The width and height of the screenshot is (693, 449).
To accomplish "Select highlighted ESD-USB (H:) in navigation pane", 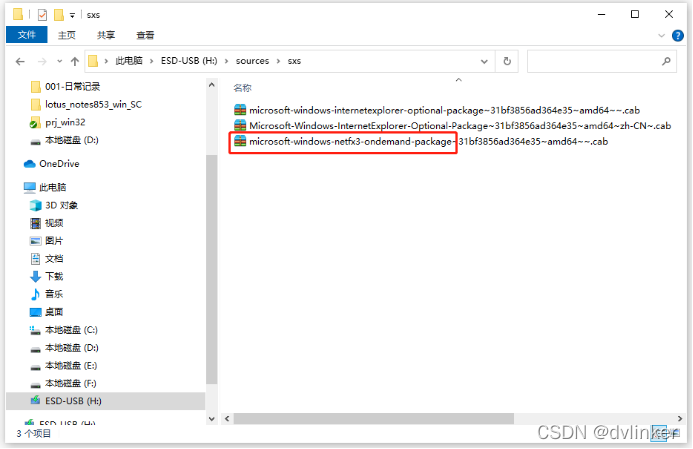I will (x=106, y=401).
